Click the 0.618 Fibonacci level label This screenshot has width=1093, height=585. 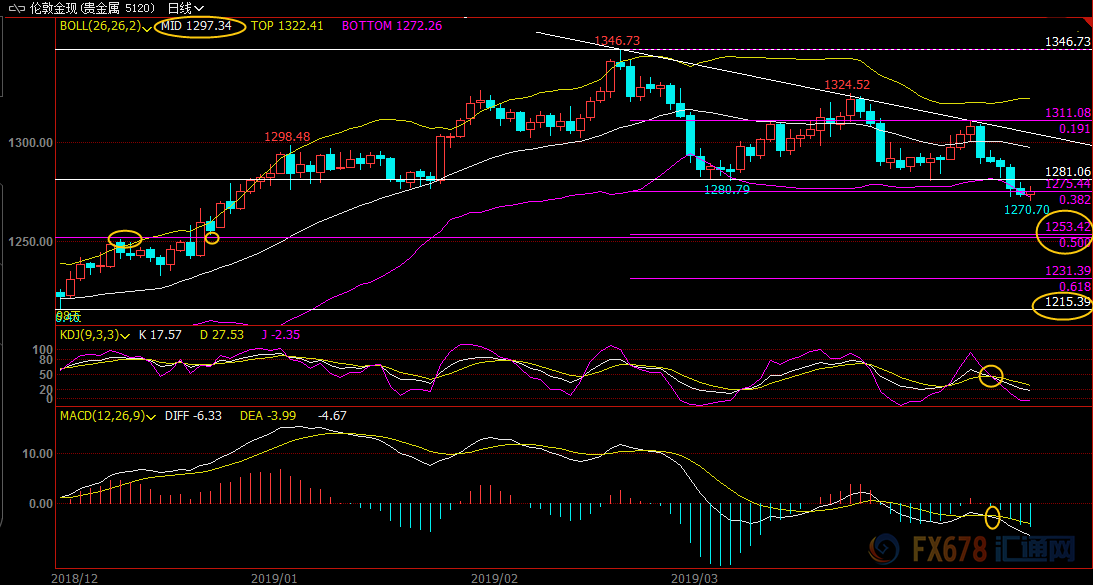(x=1074, y=286)
